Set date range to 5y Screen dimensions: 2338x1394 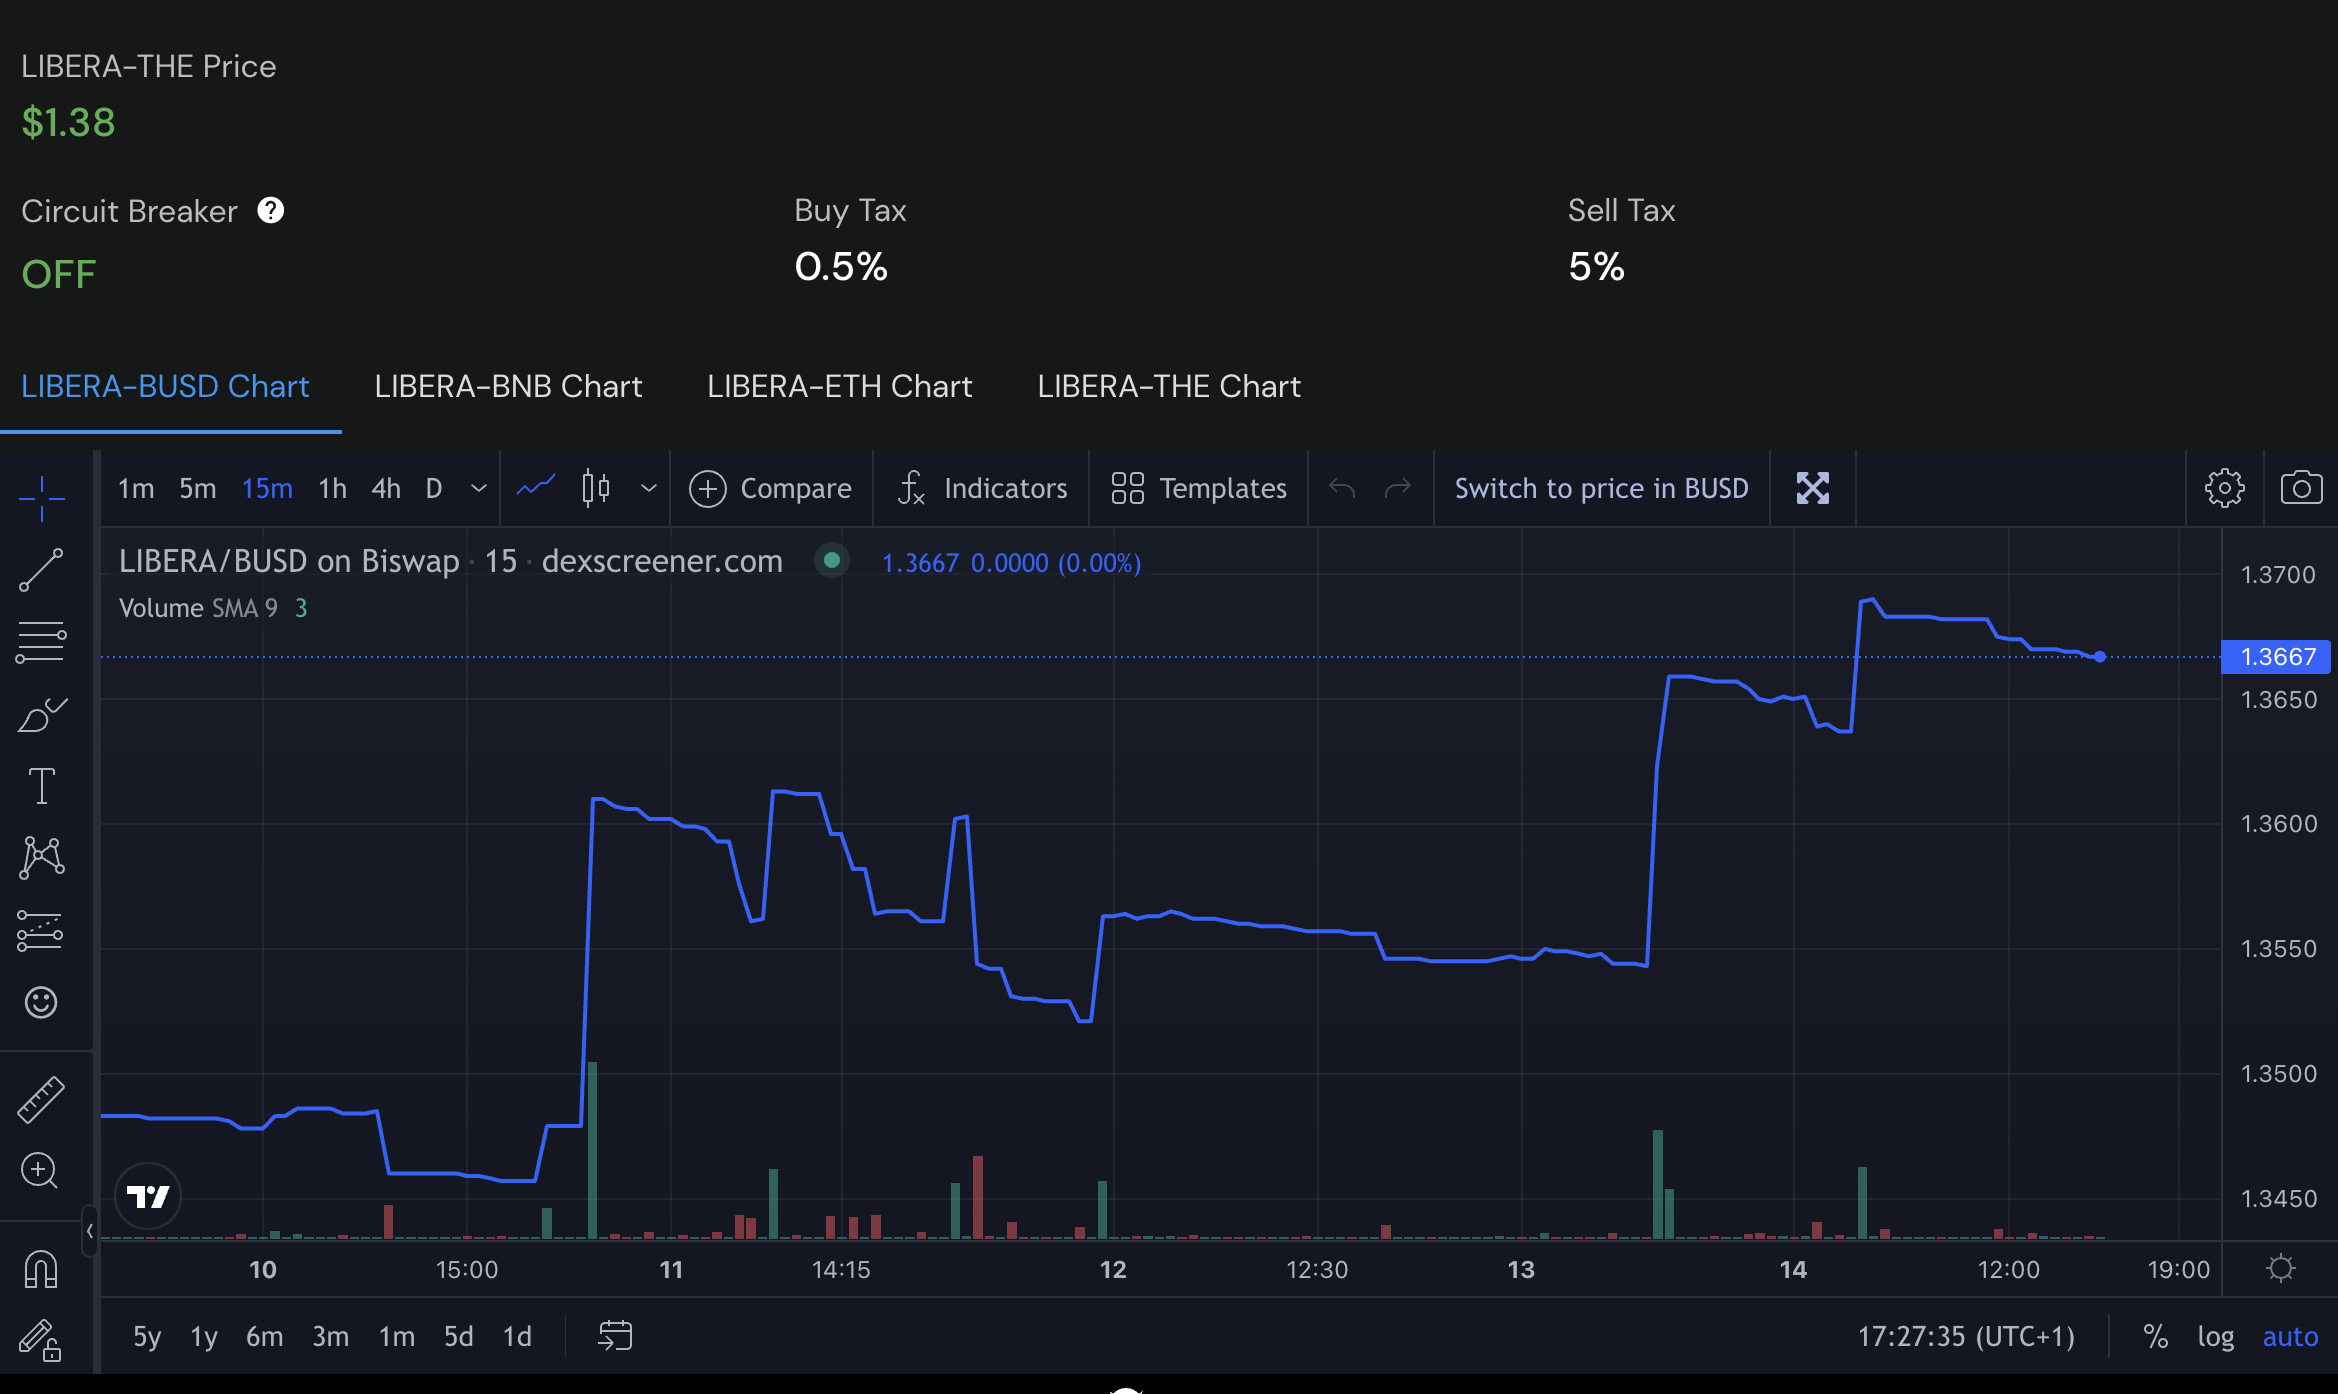coord(147,1337)
